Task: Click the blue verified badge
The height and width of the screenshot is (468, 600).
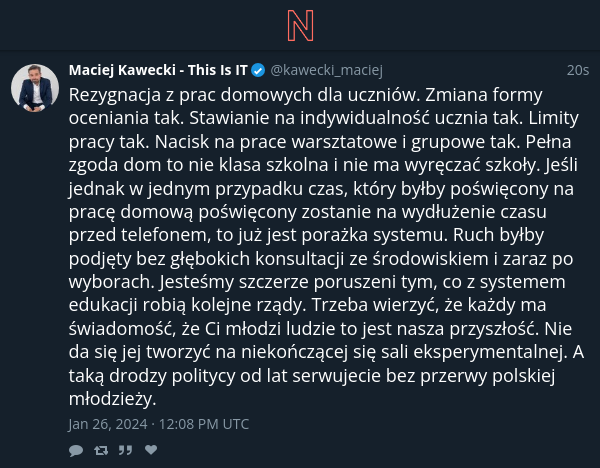Action: click(x=258, y=70)
